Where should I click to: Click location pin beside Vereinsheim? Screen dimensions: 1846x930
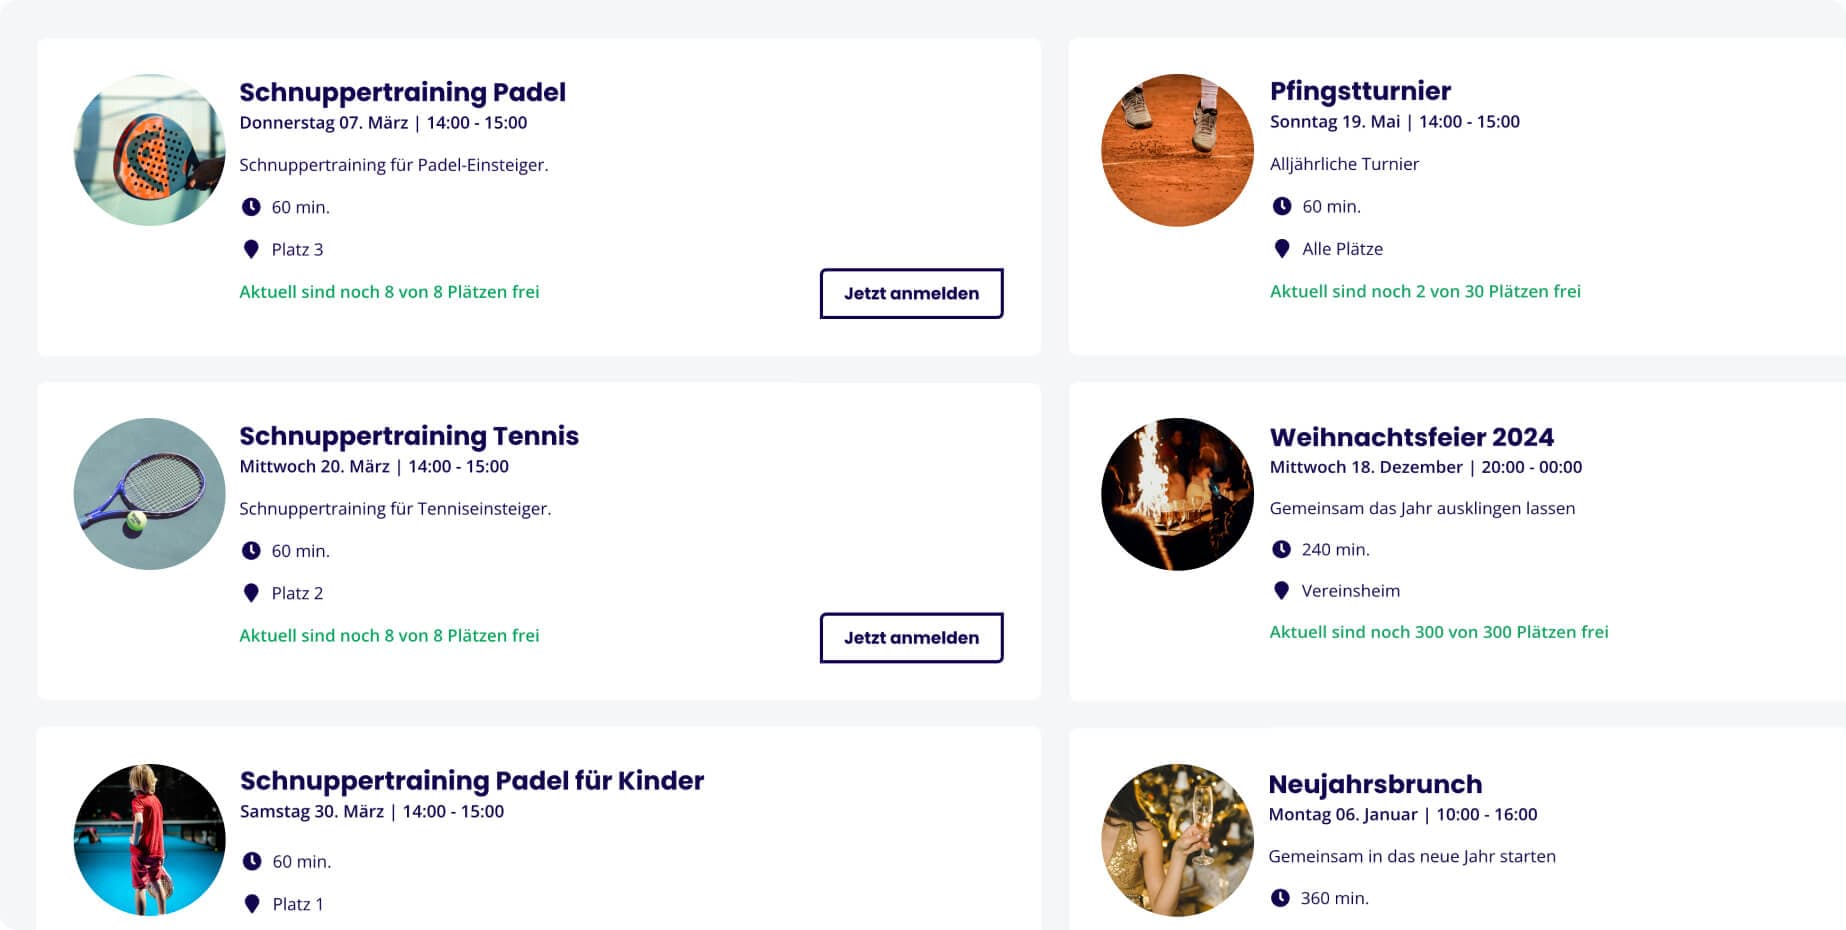coord(1281,590)
